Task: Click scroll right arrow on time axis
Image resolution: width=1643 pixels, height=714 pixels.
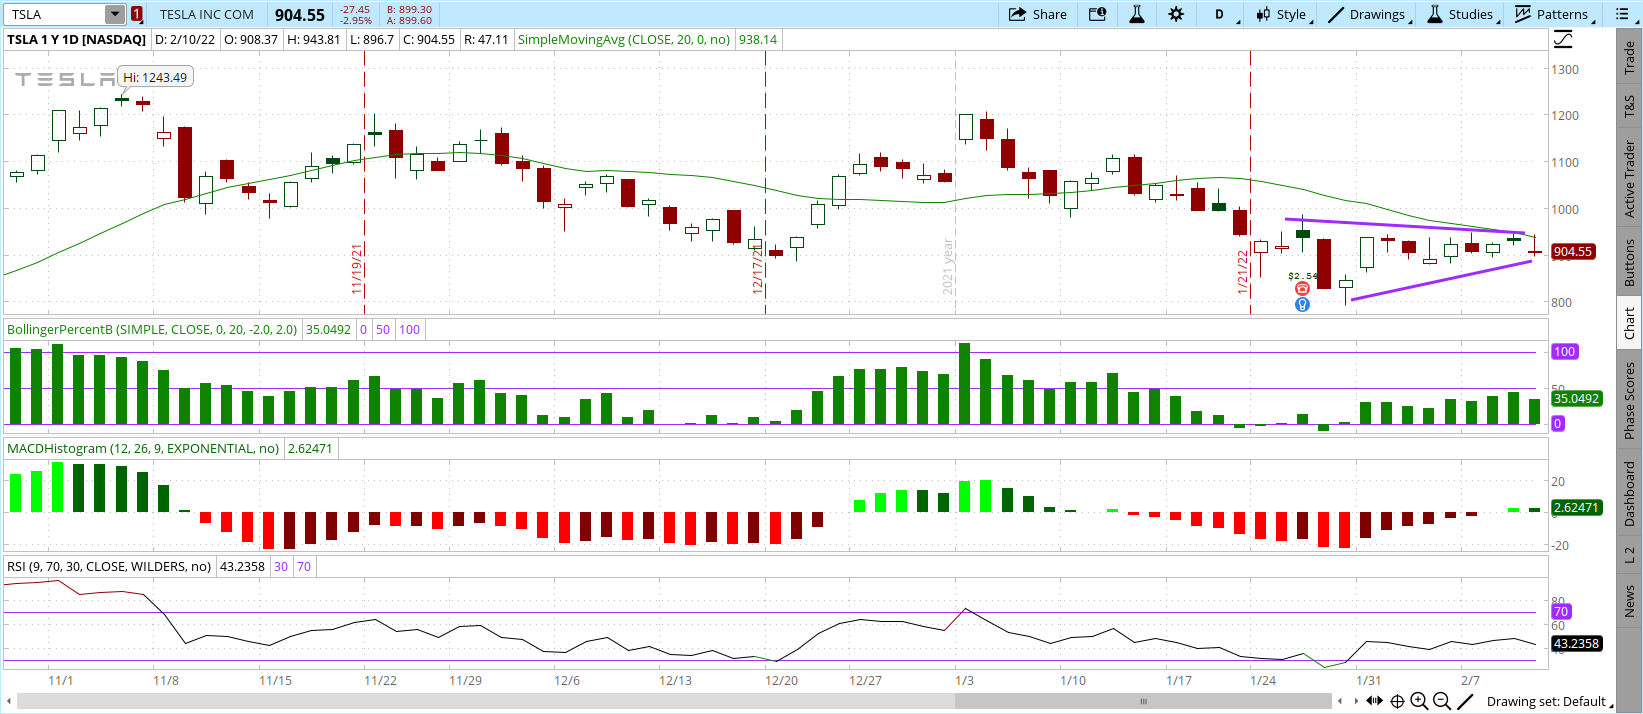Action: click(1356, 701)
